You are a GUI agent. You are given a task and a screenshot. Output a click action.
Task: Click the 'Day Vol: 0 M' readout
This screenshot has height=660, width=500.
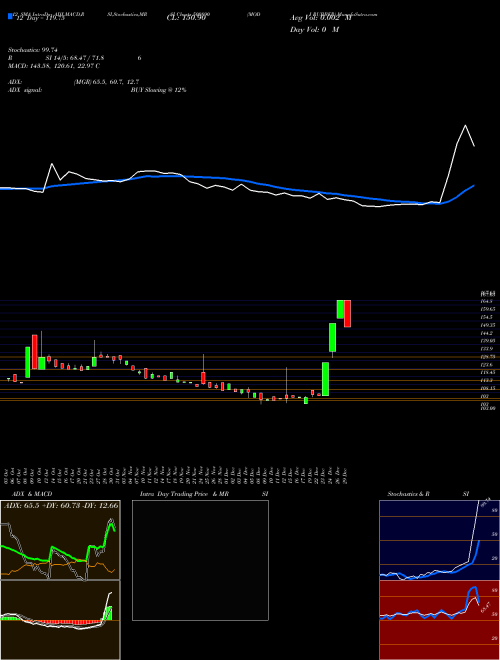314,30
